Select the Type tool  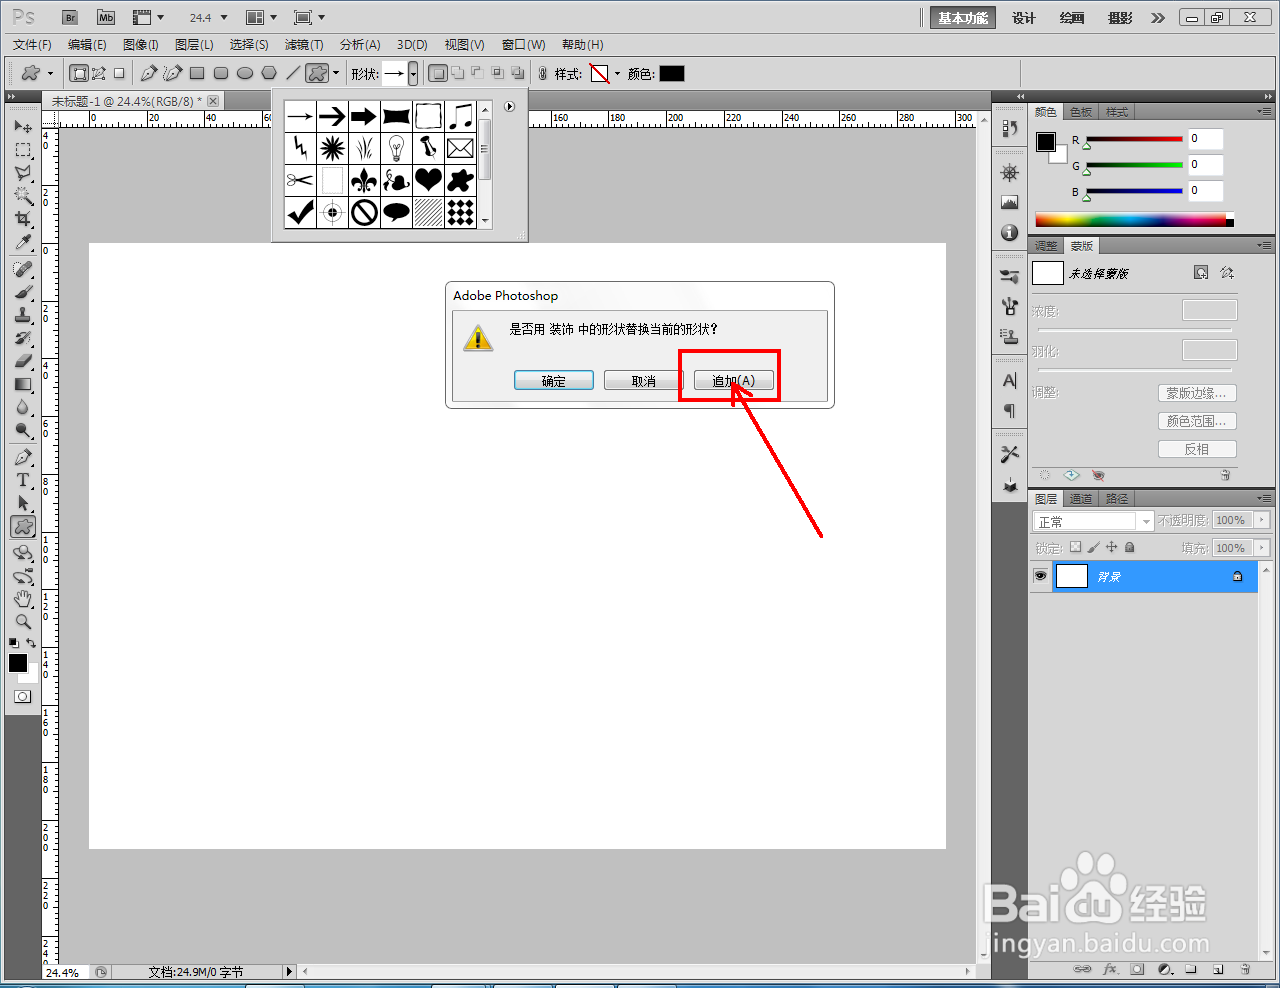point(23,480)
